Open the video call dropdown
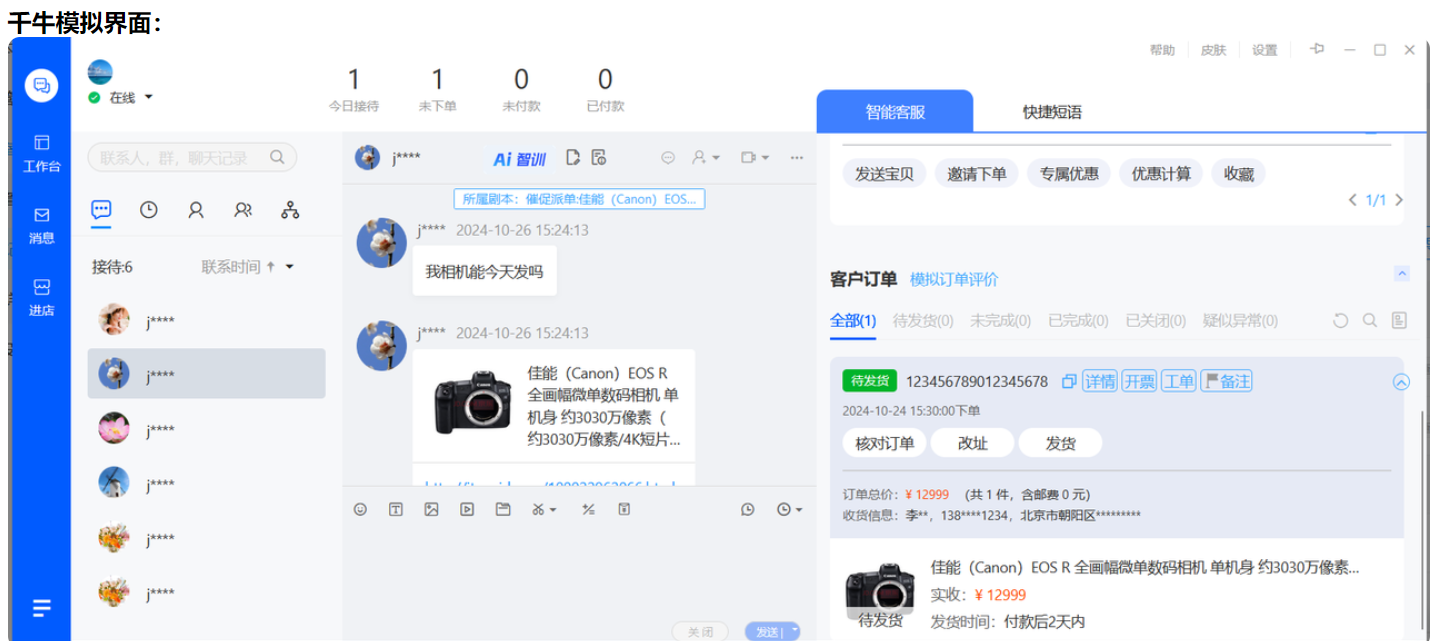Image resolution: width=1437 pixels, height=641 pixels. tap(754, 157)
